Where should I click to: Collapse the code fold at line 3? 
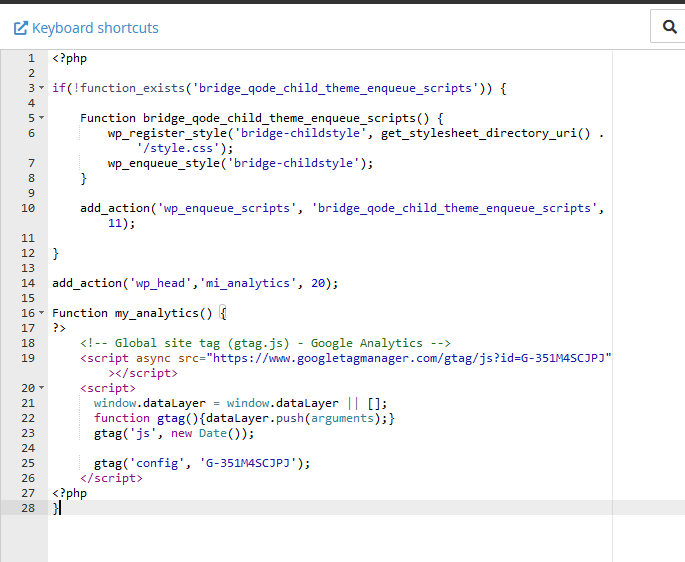point(42,88)
